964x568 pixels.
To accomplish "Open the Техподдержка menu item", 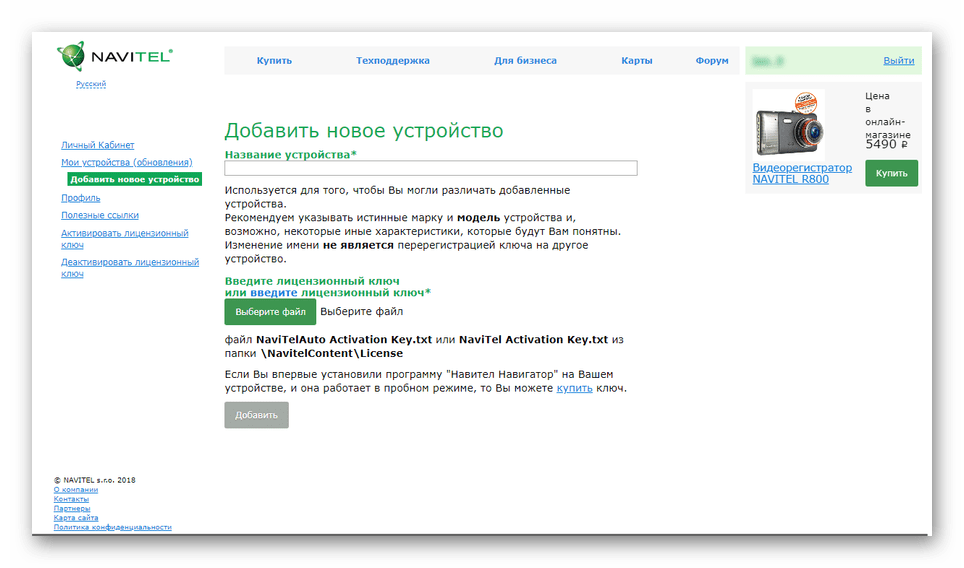I will [393, 61].
